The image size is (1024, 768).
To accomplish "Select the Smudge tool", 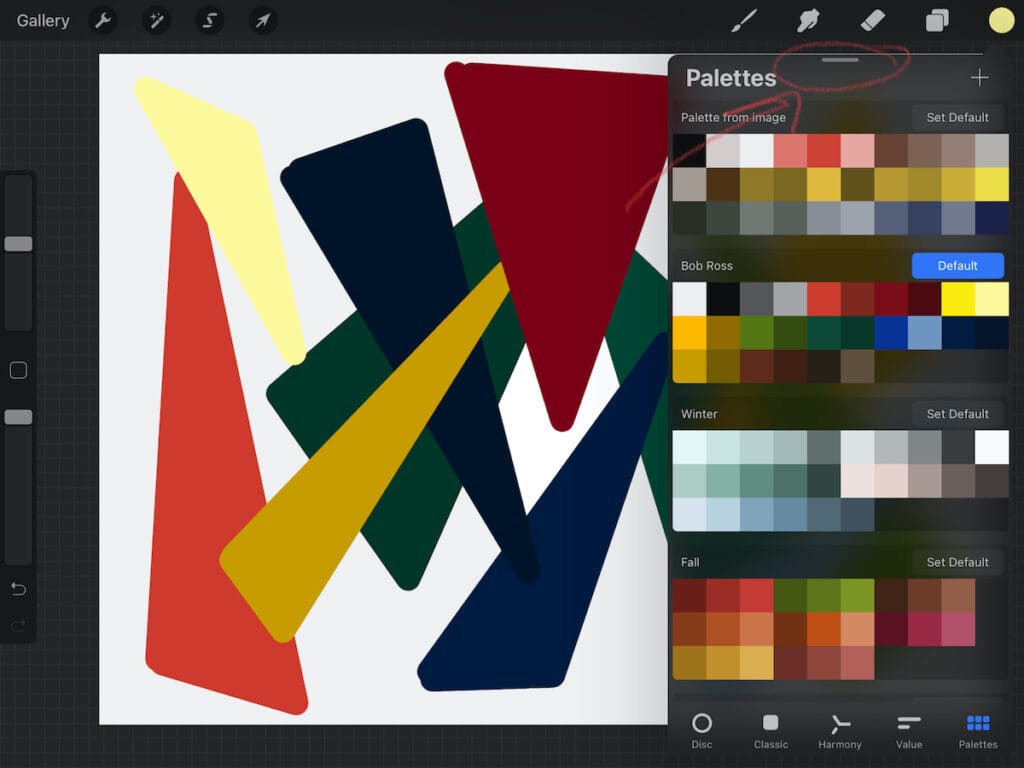I will [x=807, y=20].
